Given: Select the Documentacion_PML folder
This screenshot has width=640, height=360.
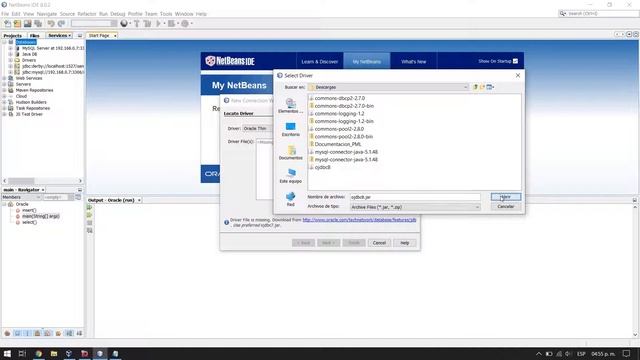Looking at the screenshot, I should 335,144.
